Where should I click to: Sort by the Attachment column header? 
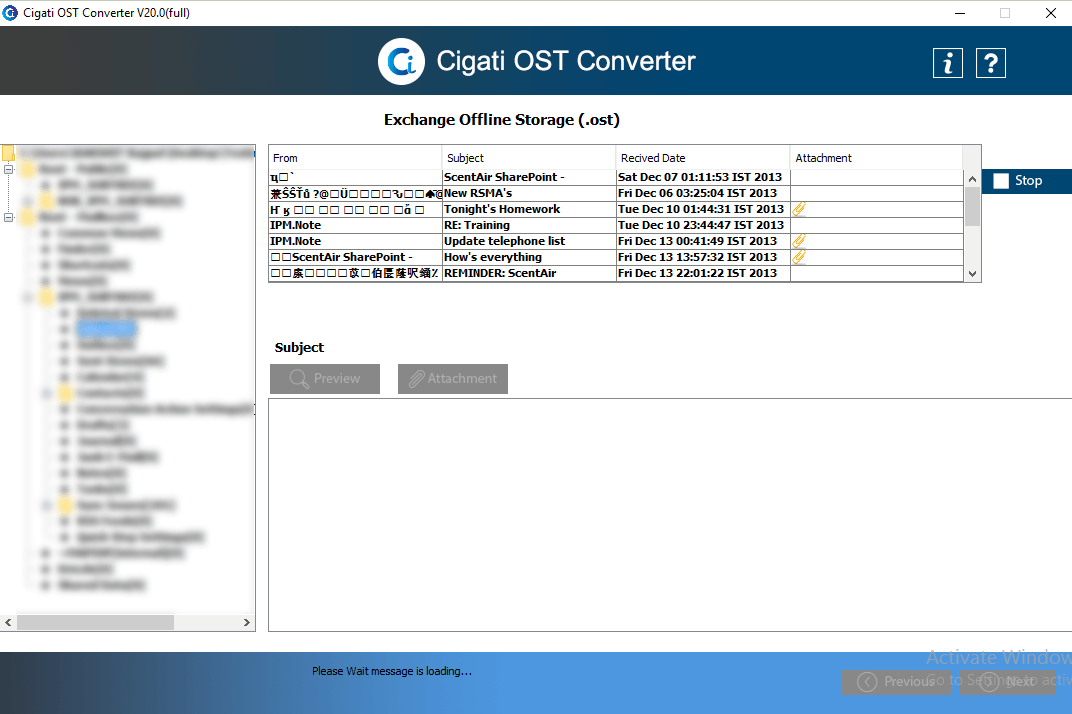pos(876,158)
